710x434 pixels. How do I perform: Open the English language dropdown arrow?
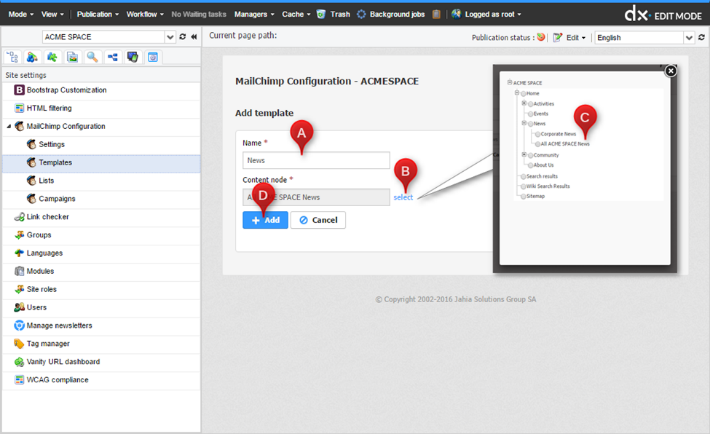tap(689, 38)
